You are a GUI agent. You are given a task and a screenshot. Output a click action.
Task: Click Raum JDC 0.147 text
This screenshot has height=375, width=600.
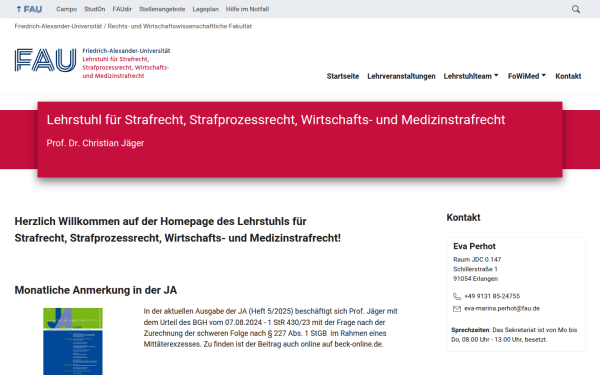477,259
